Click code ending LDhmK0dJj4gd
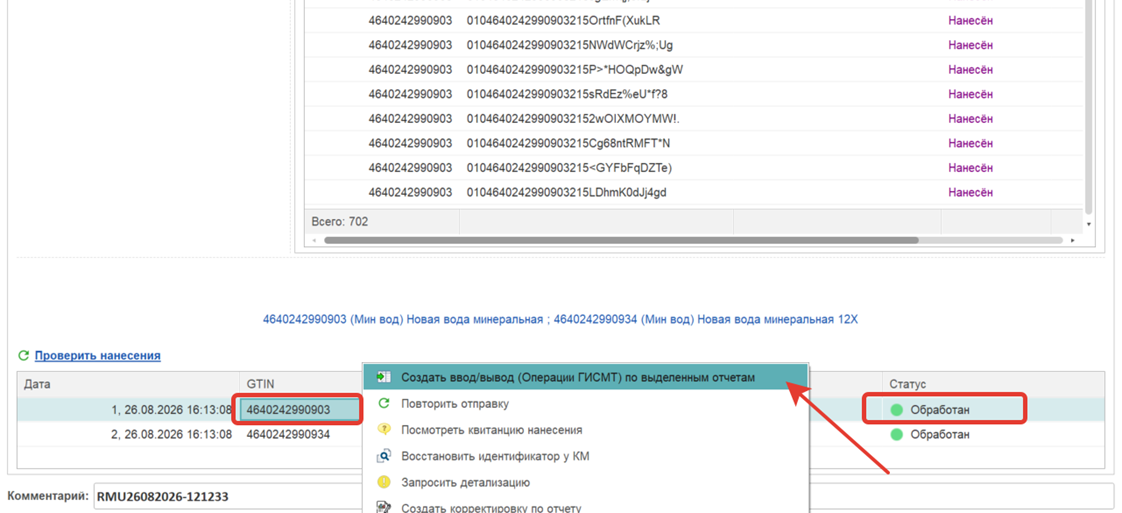The width and height of the screenshot is (1122, 513). 567,192
